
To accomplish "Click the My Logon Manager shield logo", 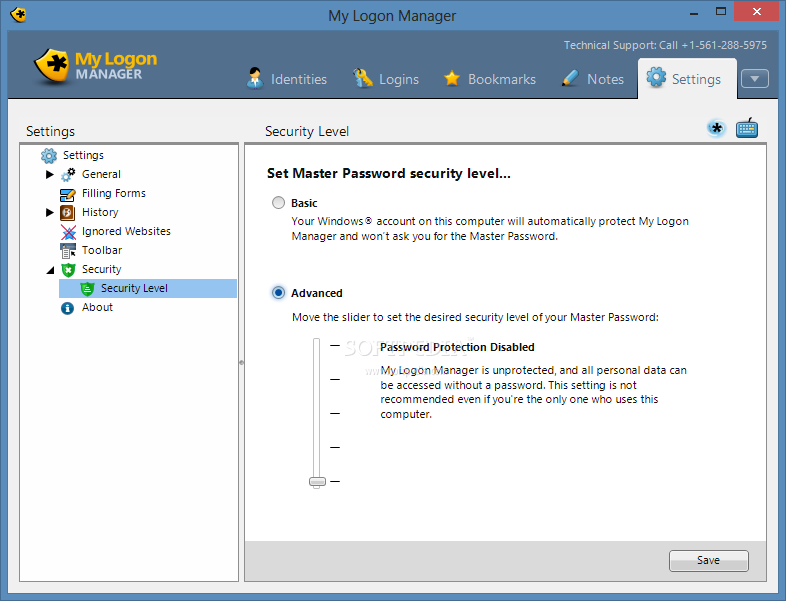I will click(x=51, y=67).
